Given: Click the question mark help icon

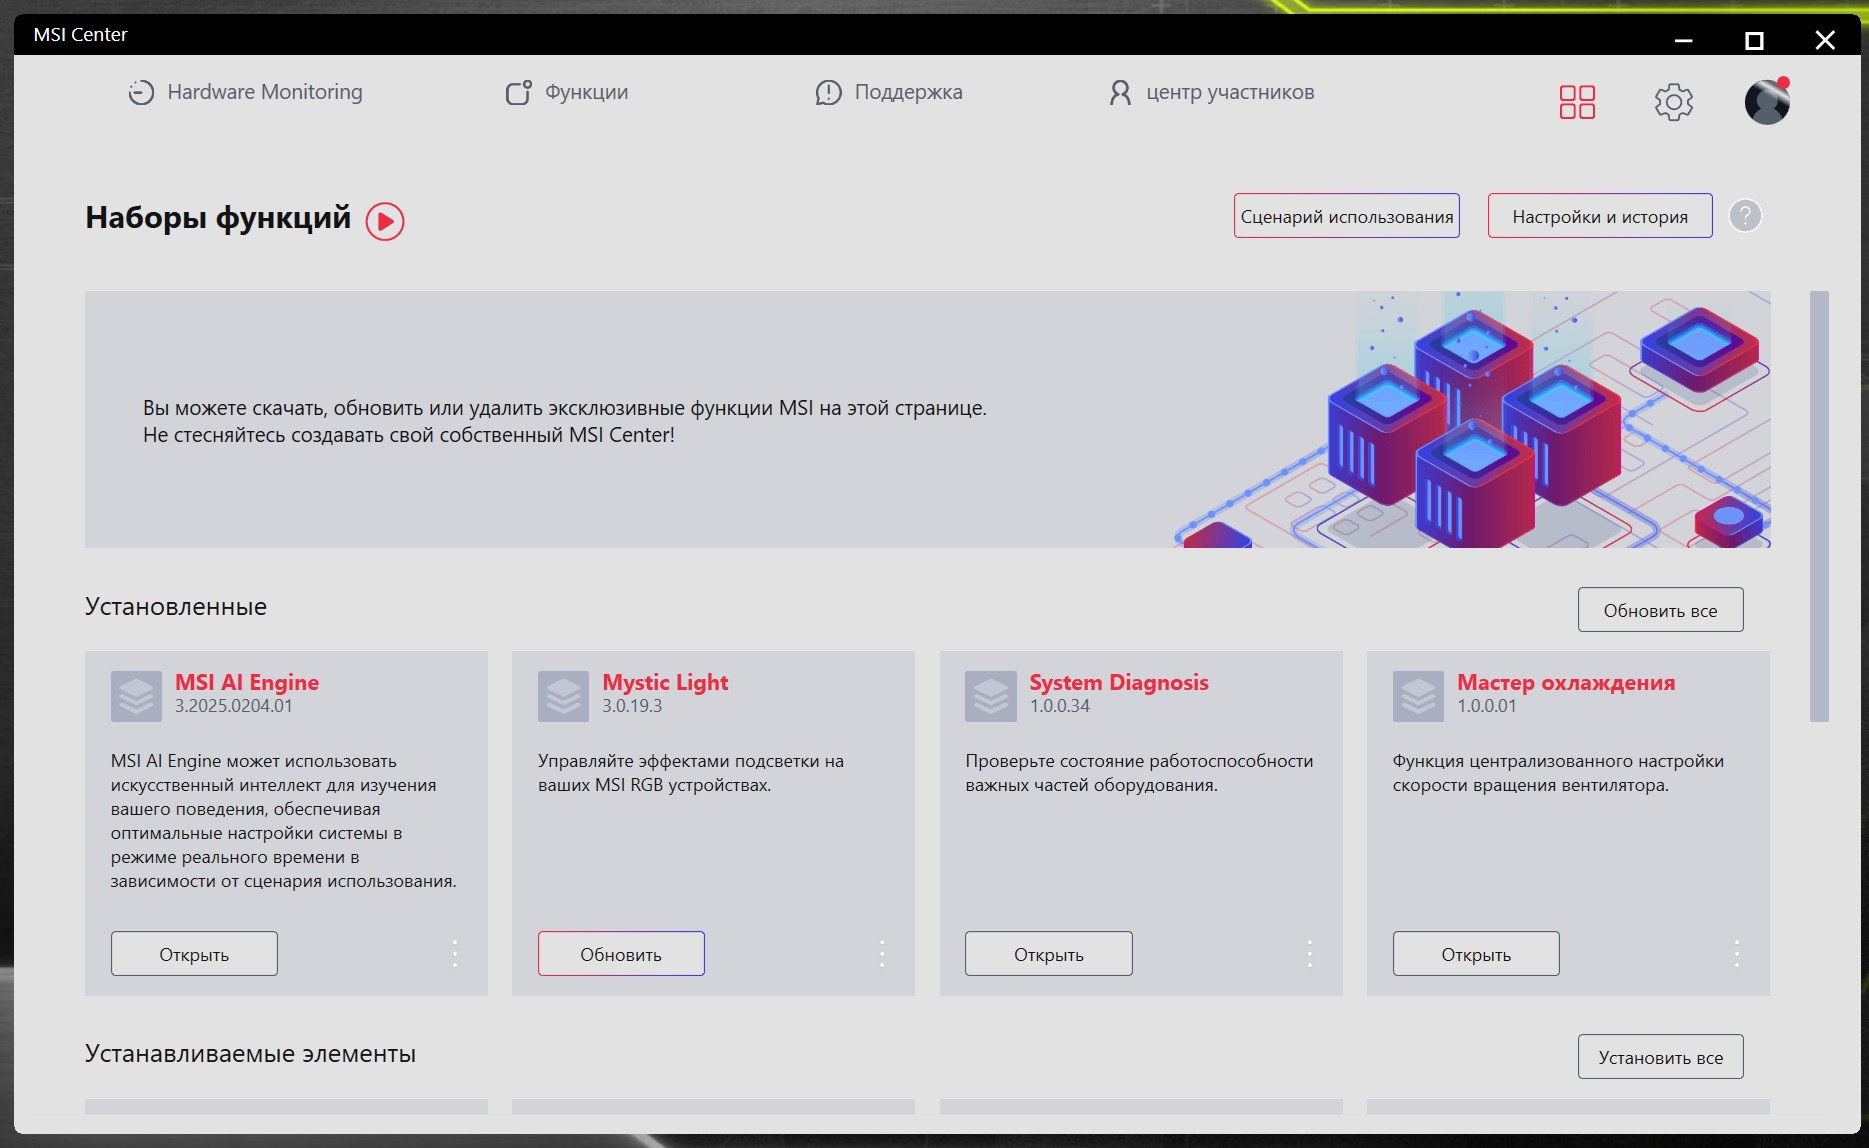Looking at the screenshot, I should click(x=1745, y=215).
